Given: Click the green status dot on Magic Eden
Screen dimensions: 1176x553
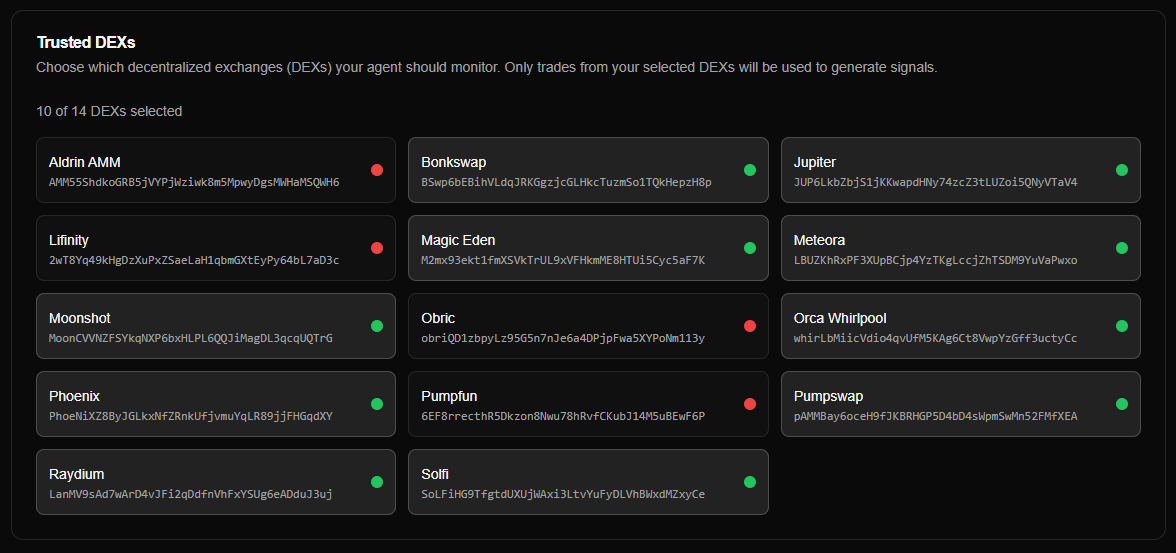Looking at the screenshot, I should coord(749,248).
